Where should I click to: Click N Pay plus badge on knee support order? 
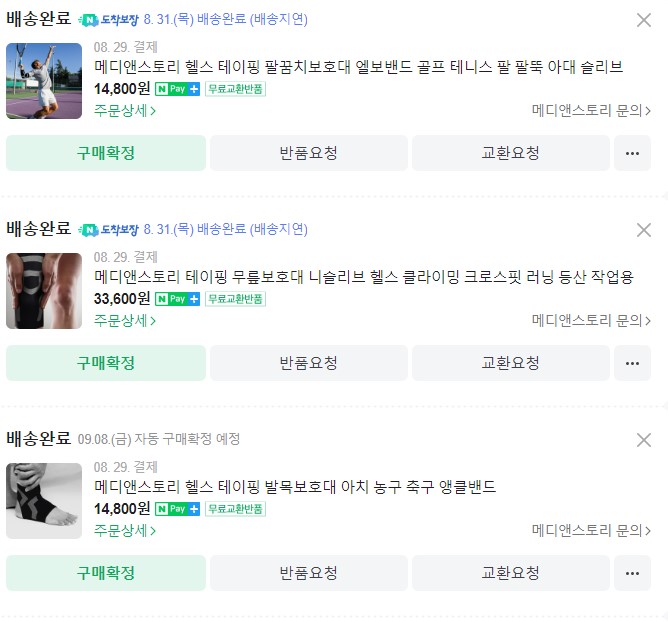[177, 299]
